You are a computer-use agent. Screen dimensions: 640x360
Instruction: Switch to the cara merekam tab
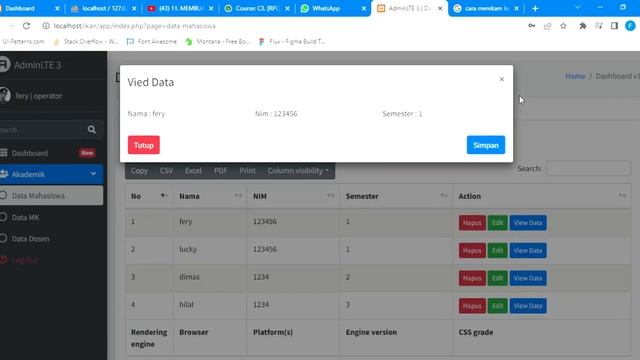[x=487, y=8]
